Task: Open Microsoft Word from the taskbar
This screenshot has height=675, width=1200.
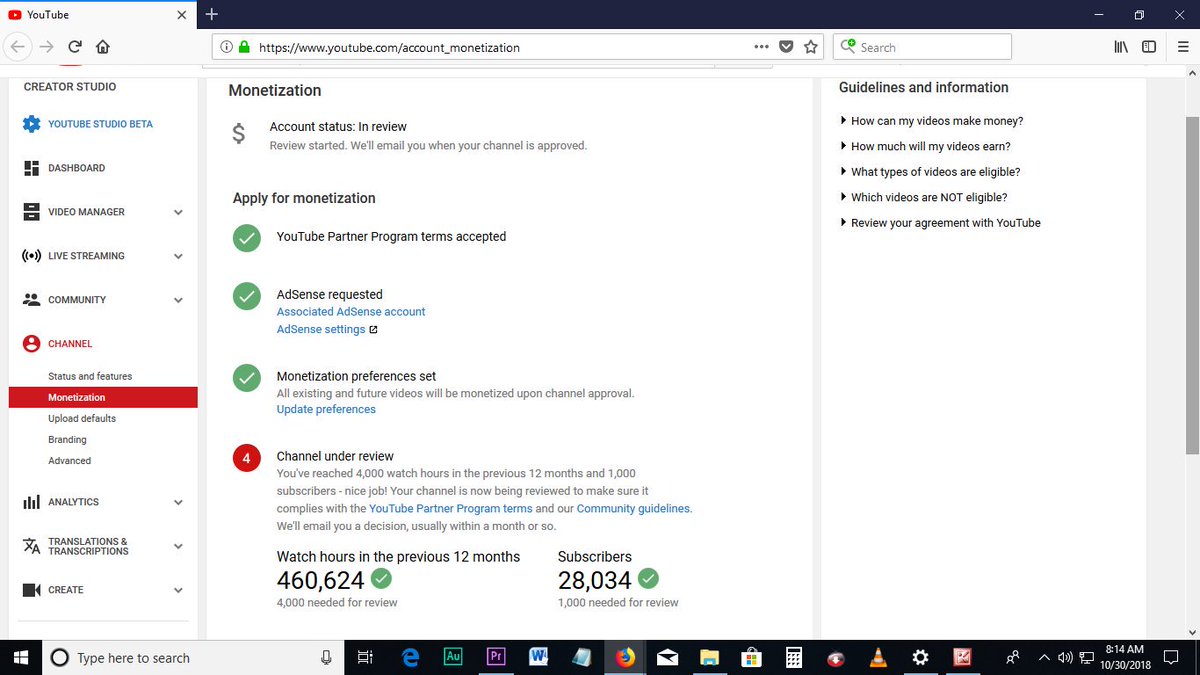Action: tap(538, 657)
